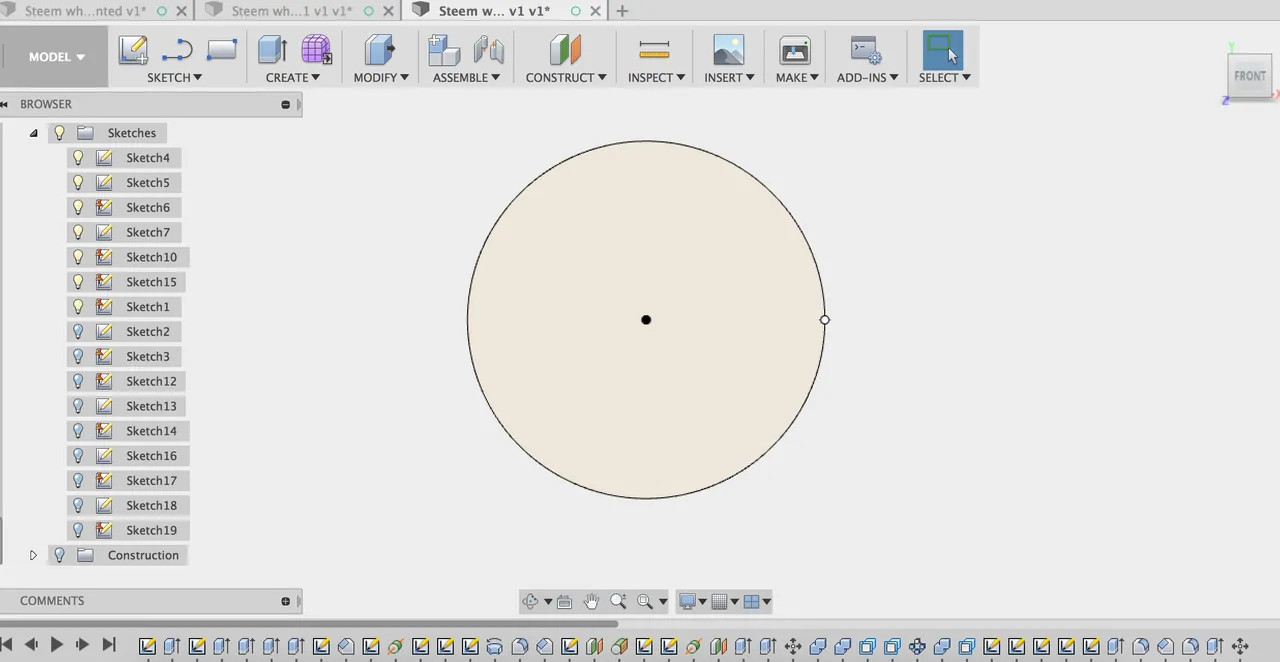The height and width of the screenshot is (662, 1280).
Task: Click the first sketch feature in timeline
Action: click(x=148, y=646)
